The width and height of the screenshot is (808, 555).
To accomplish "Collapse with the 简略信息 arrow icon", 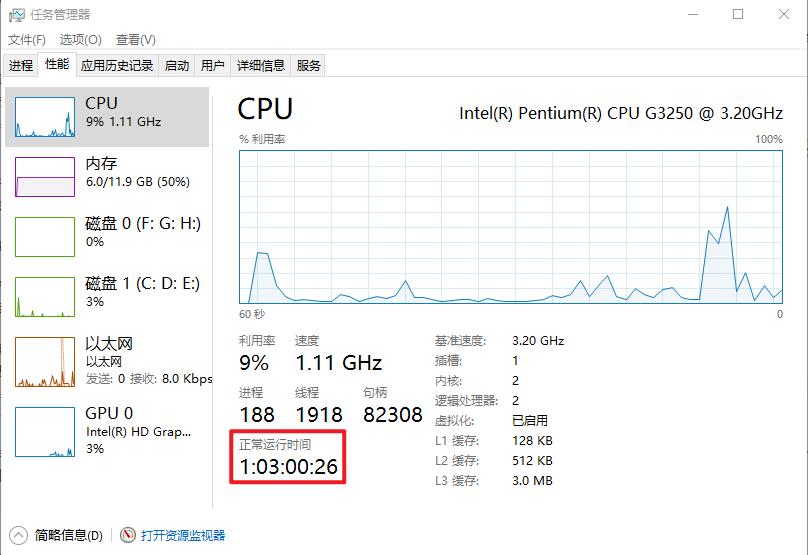I will tap(19, 536).
